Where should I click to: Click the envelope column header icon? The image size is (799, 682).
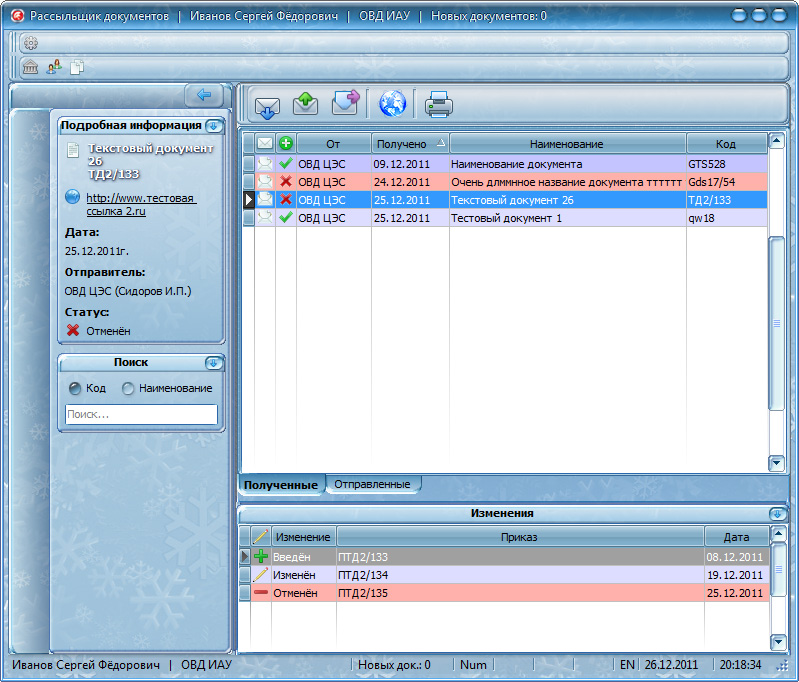click(x=264, y=144)
